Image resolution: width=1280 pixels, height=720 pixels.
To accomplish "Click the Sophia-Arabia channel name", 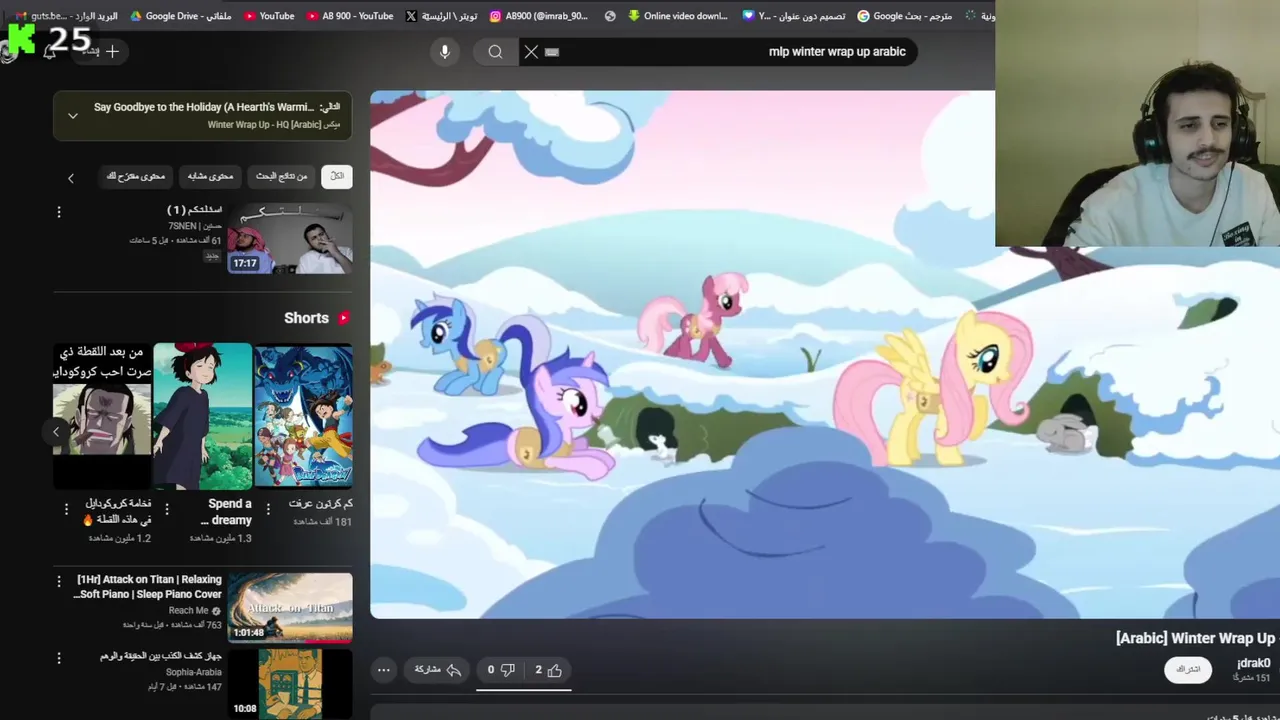I will [194, 672].
